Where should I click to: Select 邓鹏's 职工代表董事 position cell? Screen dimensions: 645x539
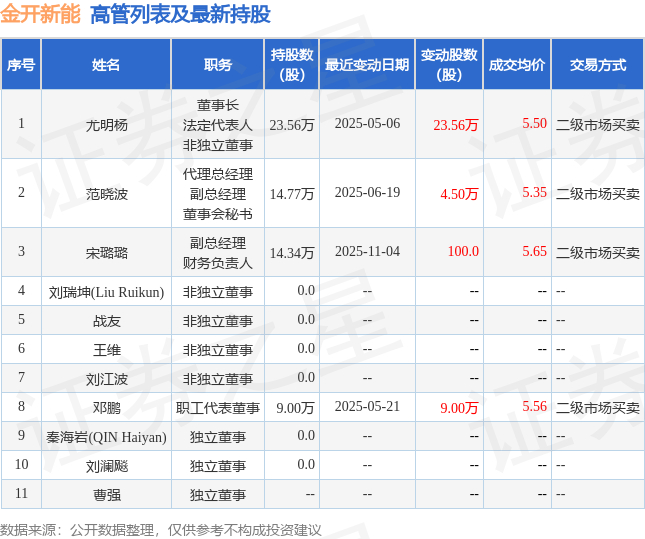218,407
